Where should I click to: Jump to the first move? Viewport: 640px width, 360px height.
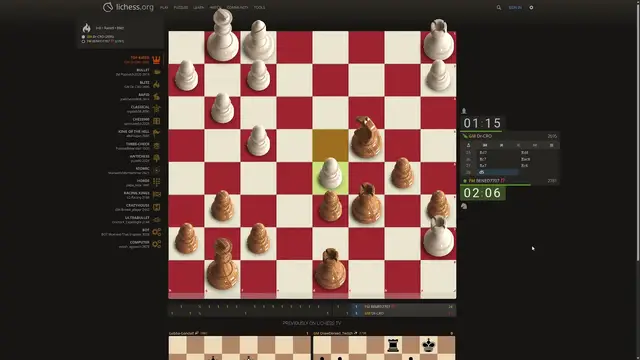click(x=485, y=145)
